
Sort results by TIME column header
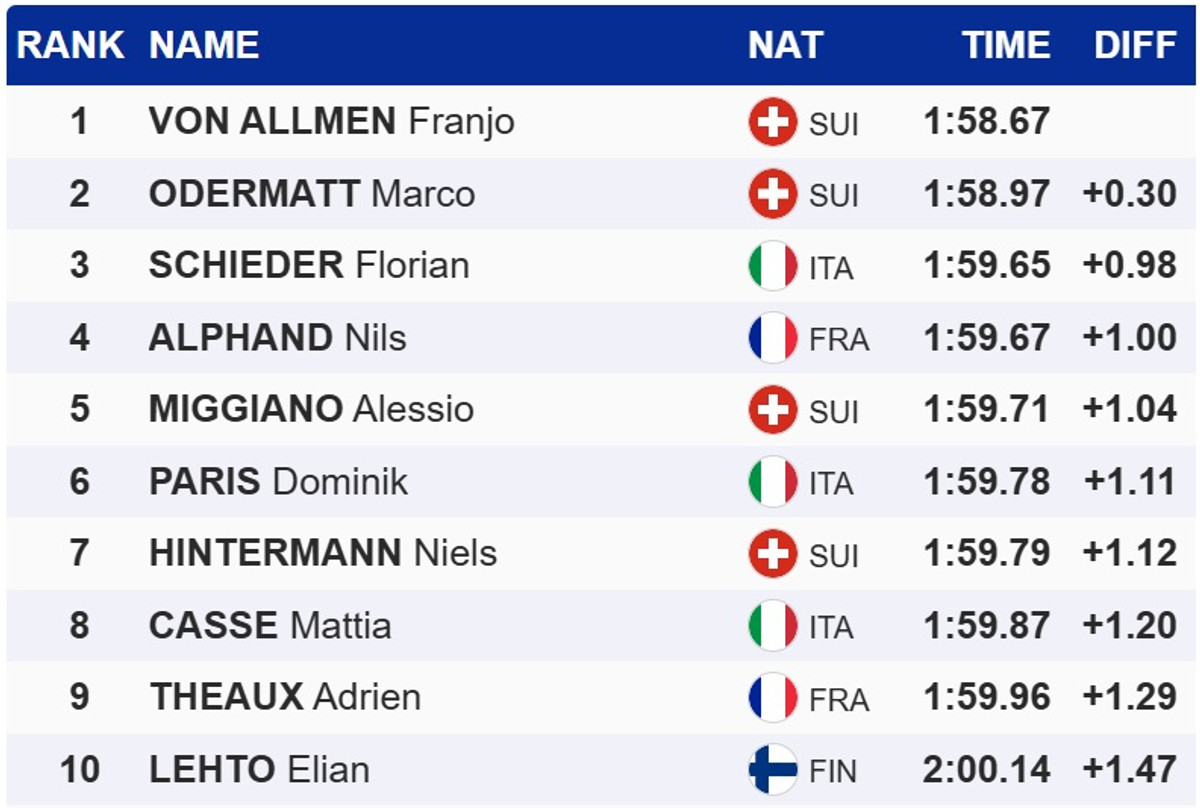(1006, 45)
